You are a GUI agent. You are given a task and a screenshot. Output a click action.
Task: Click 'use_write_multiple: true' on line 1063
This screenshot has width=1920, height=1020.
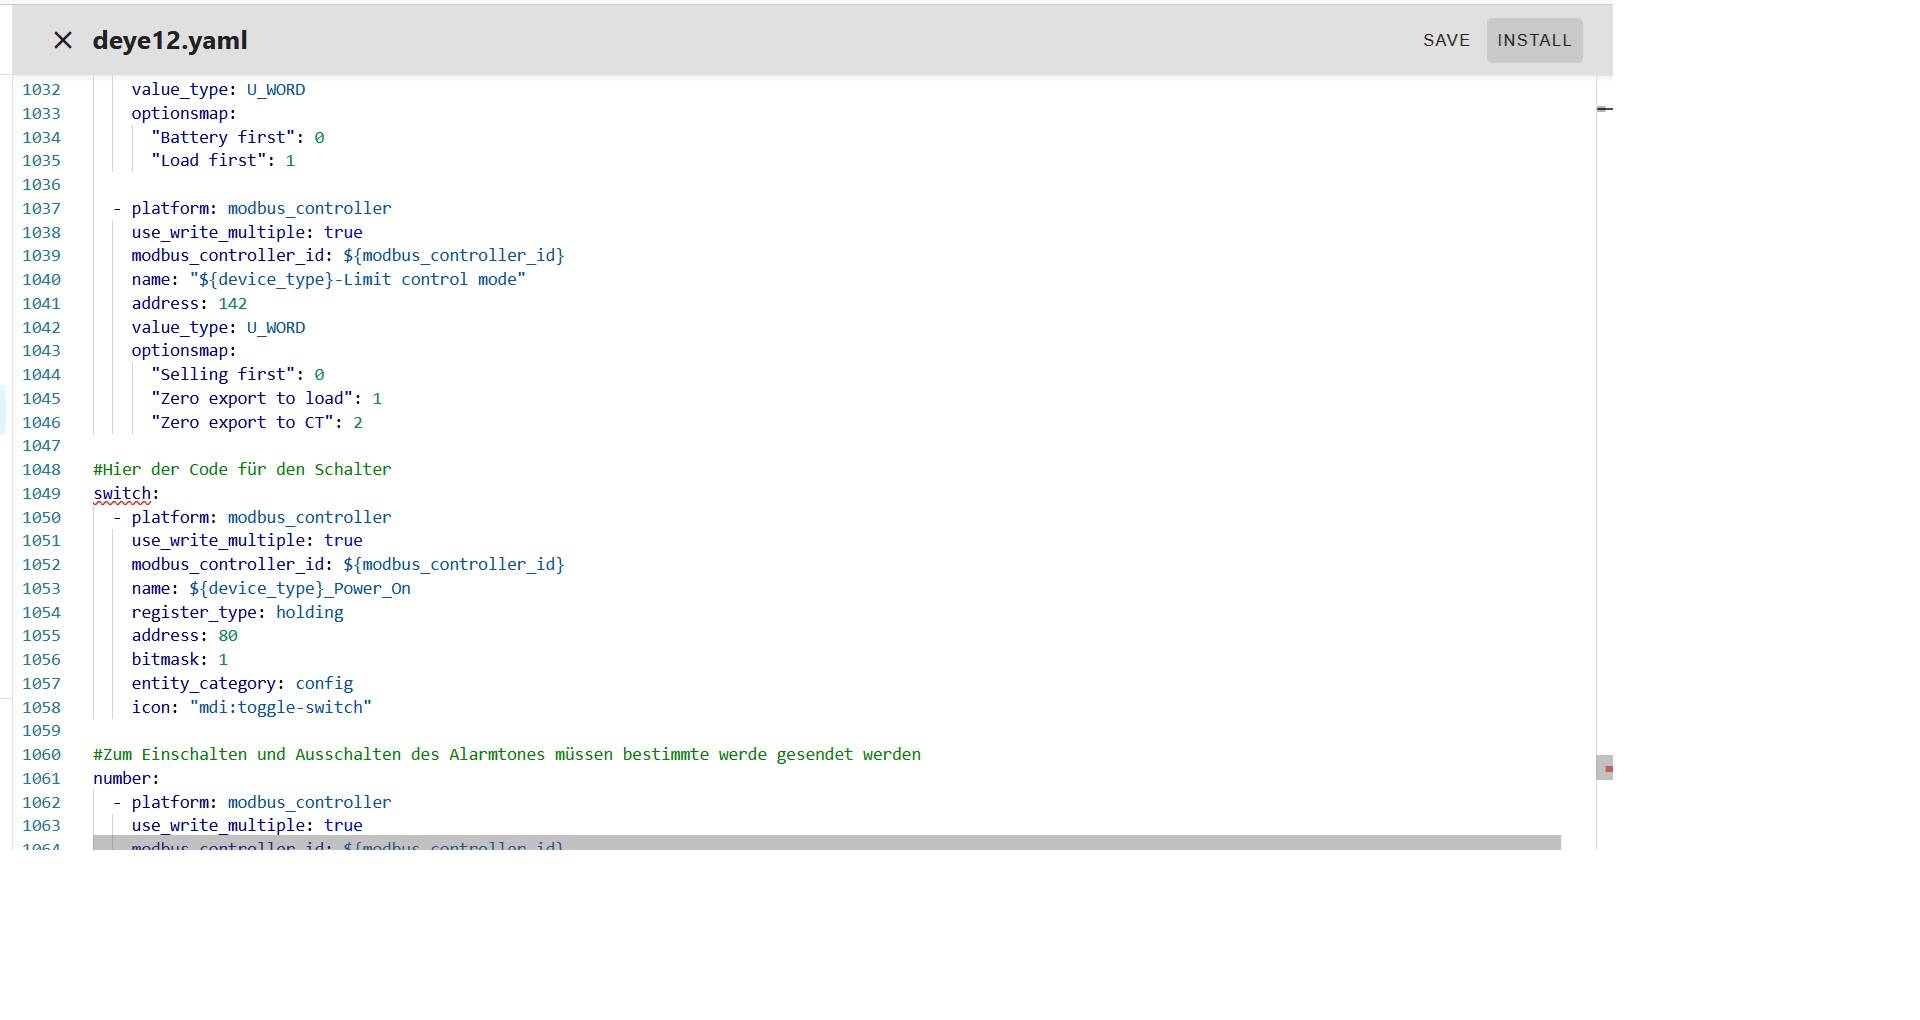pyautogui.click(x=247, y=825)
